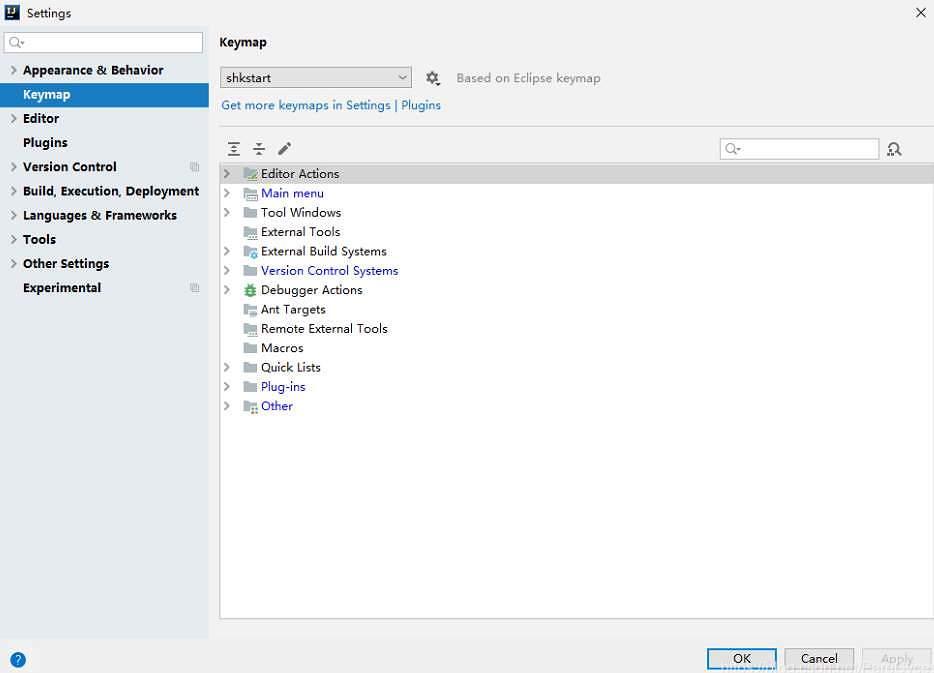Image resolution: width=934 pixels, height=673 pixels.
Task: Expand Version Control Systems node
Action: pyautogui.click(x=227, y=270)
